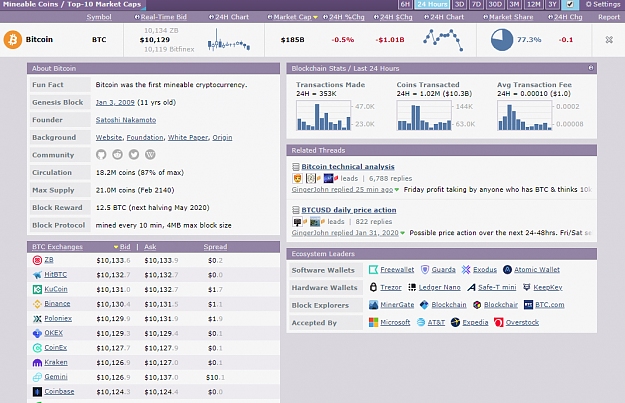Select the 6H timeframe tab
Screen dimensions: 625x403
pos(405,4)
